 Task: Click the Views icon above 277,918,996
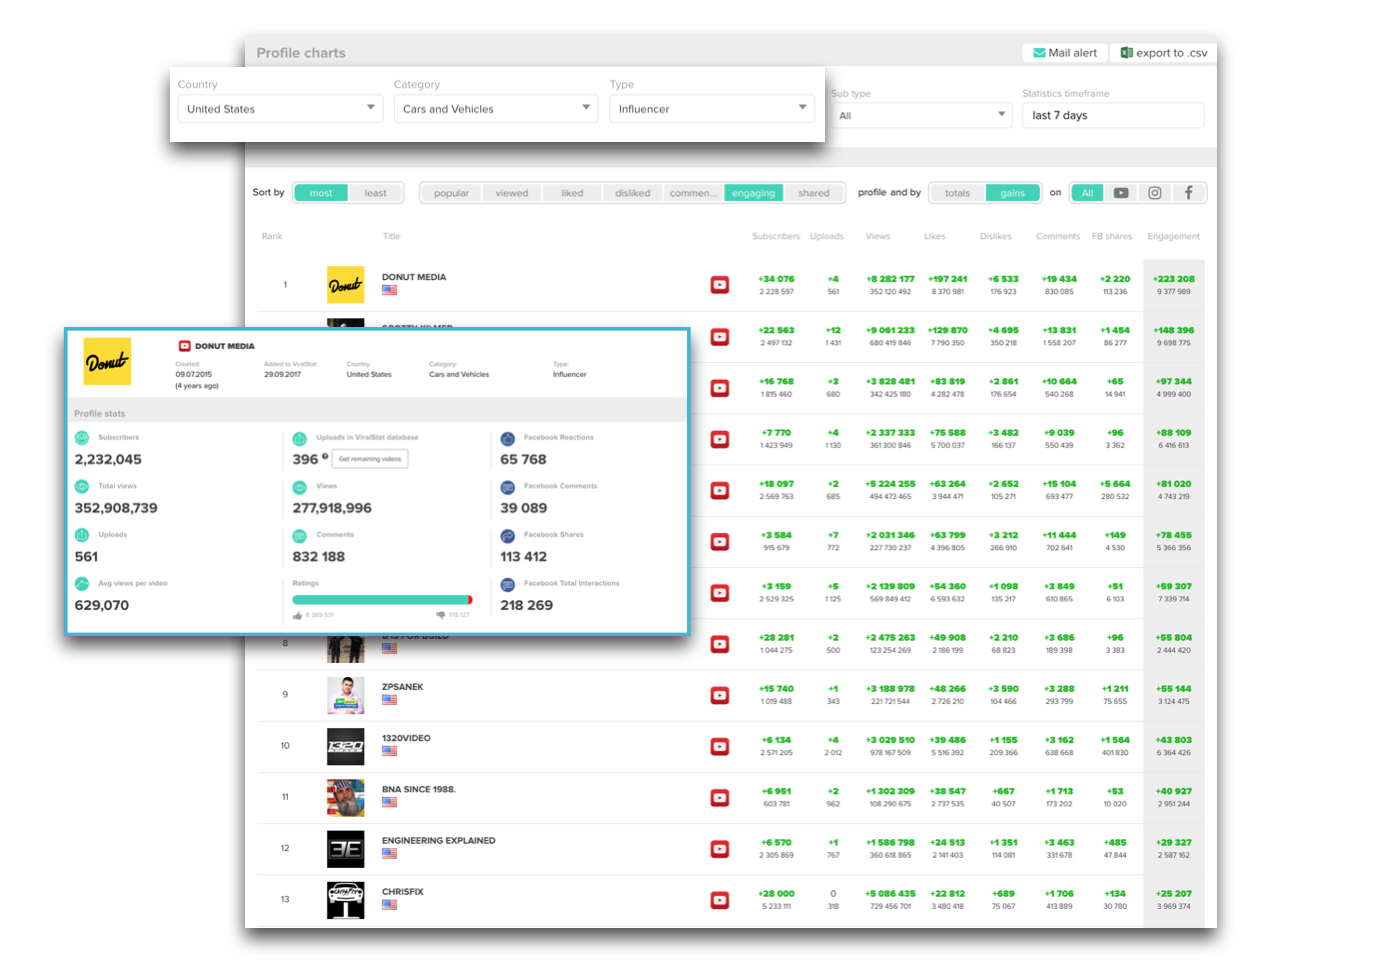point(300,487)
